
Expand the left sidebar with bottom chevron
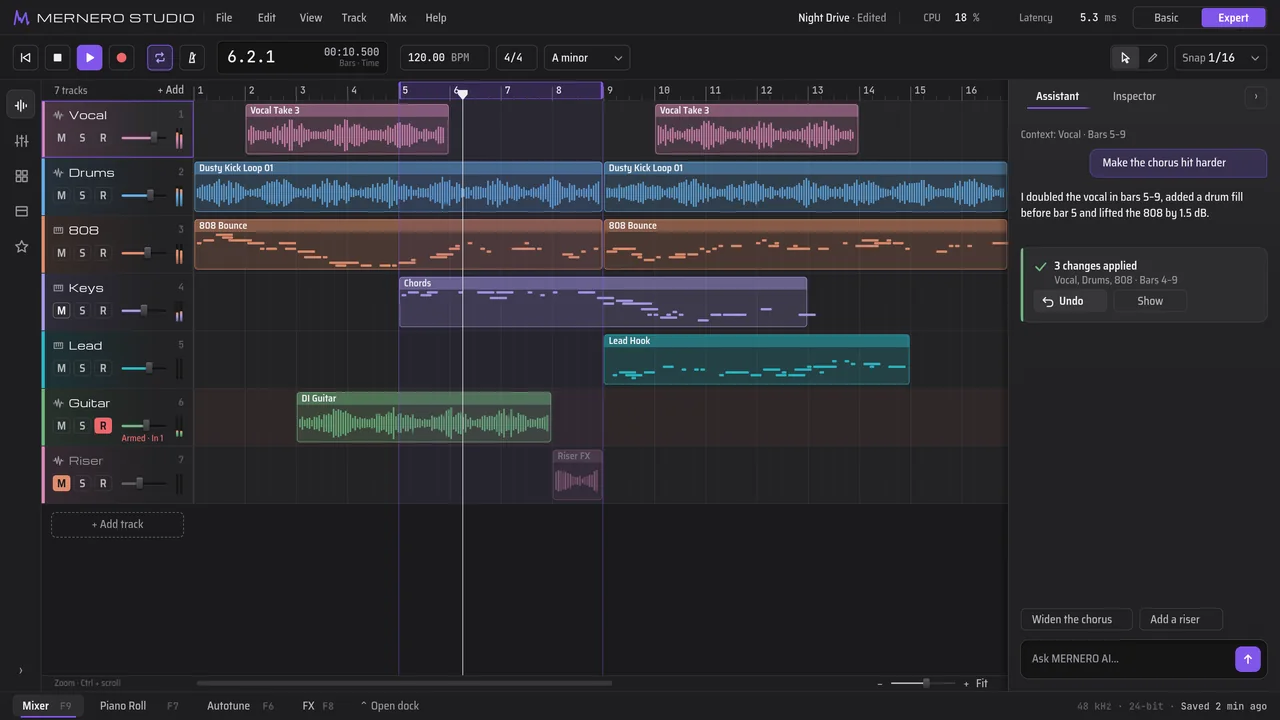tap(21, 671)
